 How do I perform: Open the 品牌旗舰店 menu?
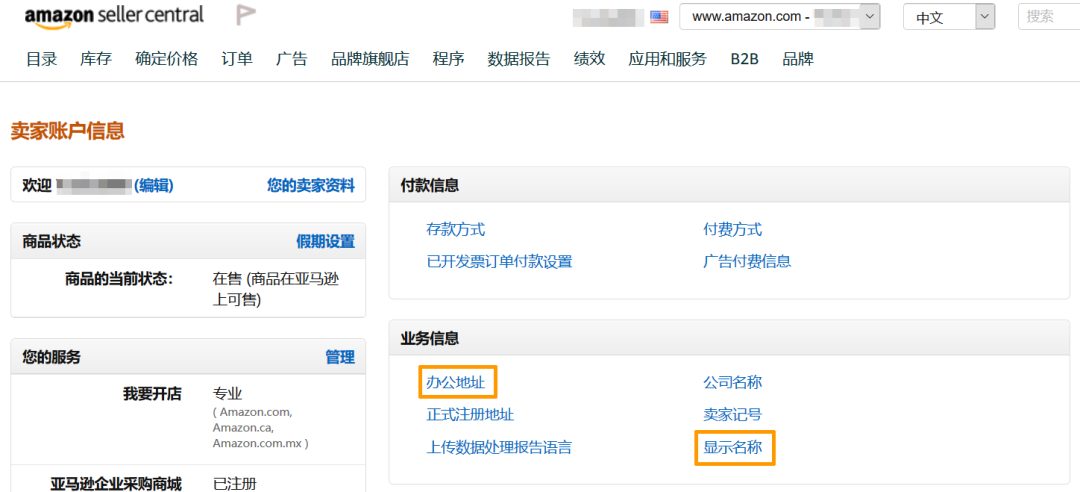(370, 59)
